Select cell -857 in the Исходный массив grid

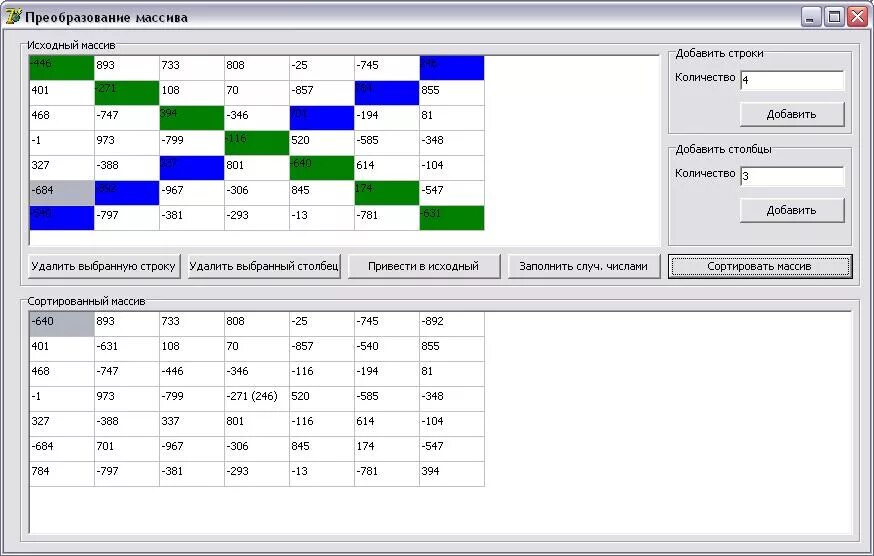point(322,93)
